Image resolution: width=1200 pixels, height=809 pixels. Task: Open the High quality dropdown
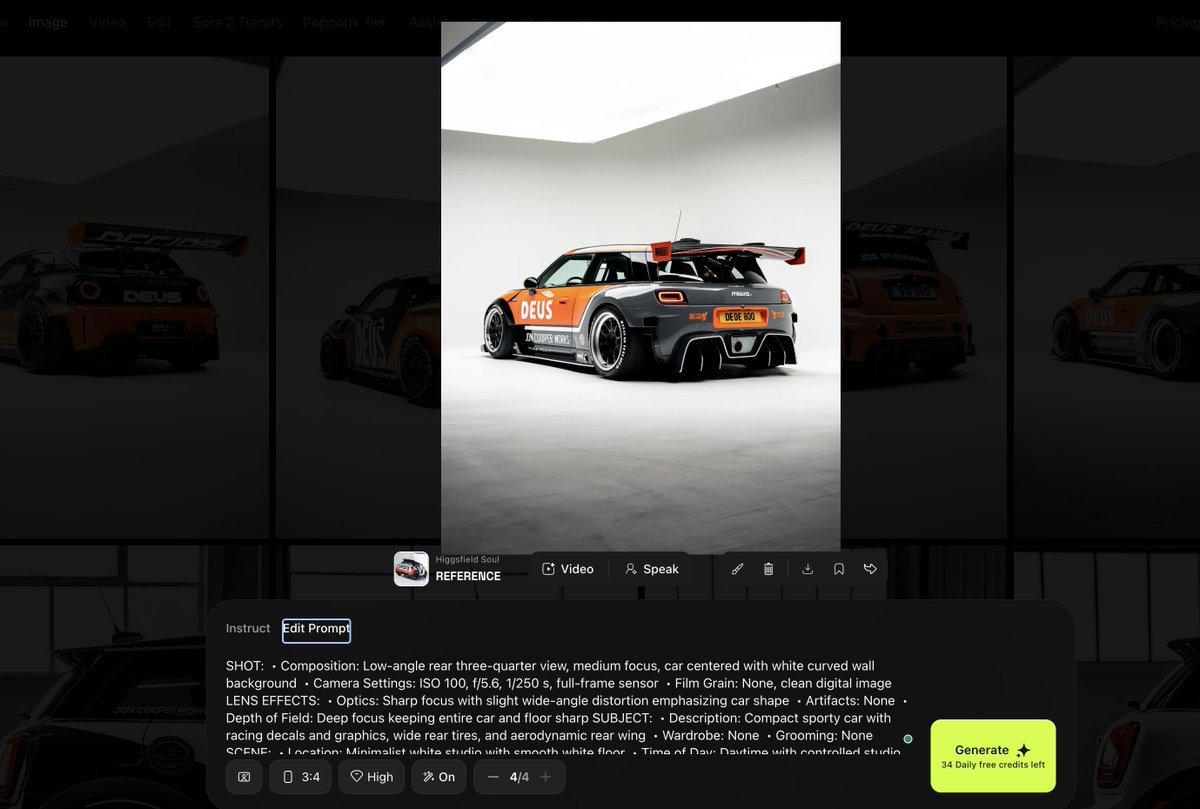(x=371, y=777)
